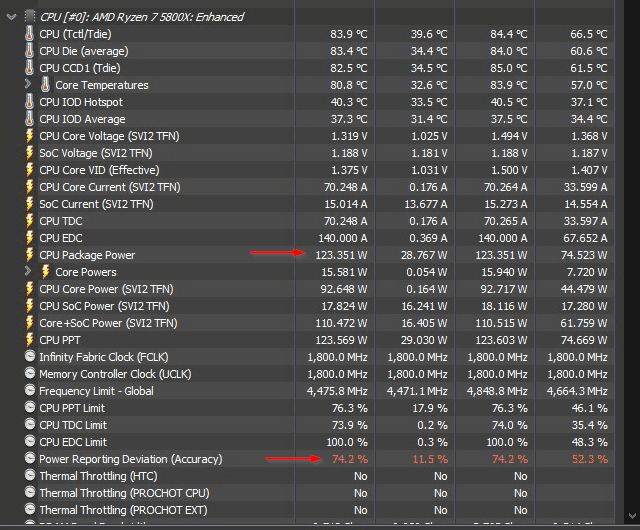The width and height of the screenshot is (640, 530).
Task: Click the 1.494 V maximum core voltage
Action: [509, 136]
